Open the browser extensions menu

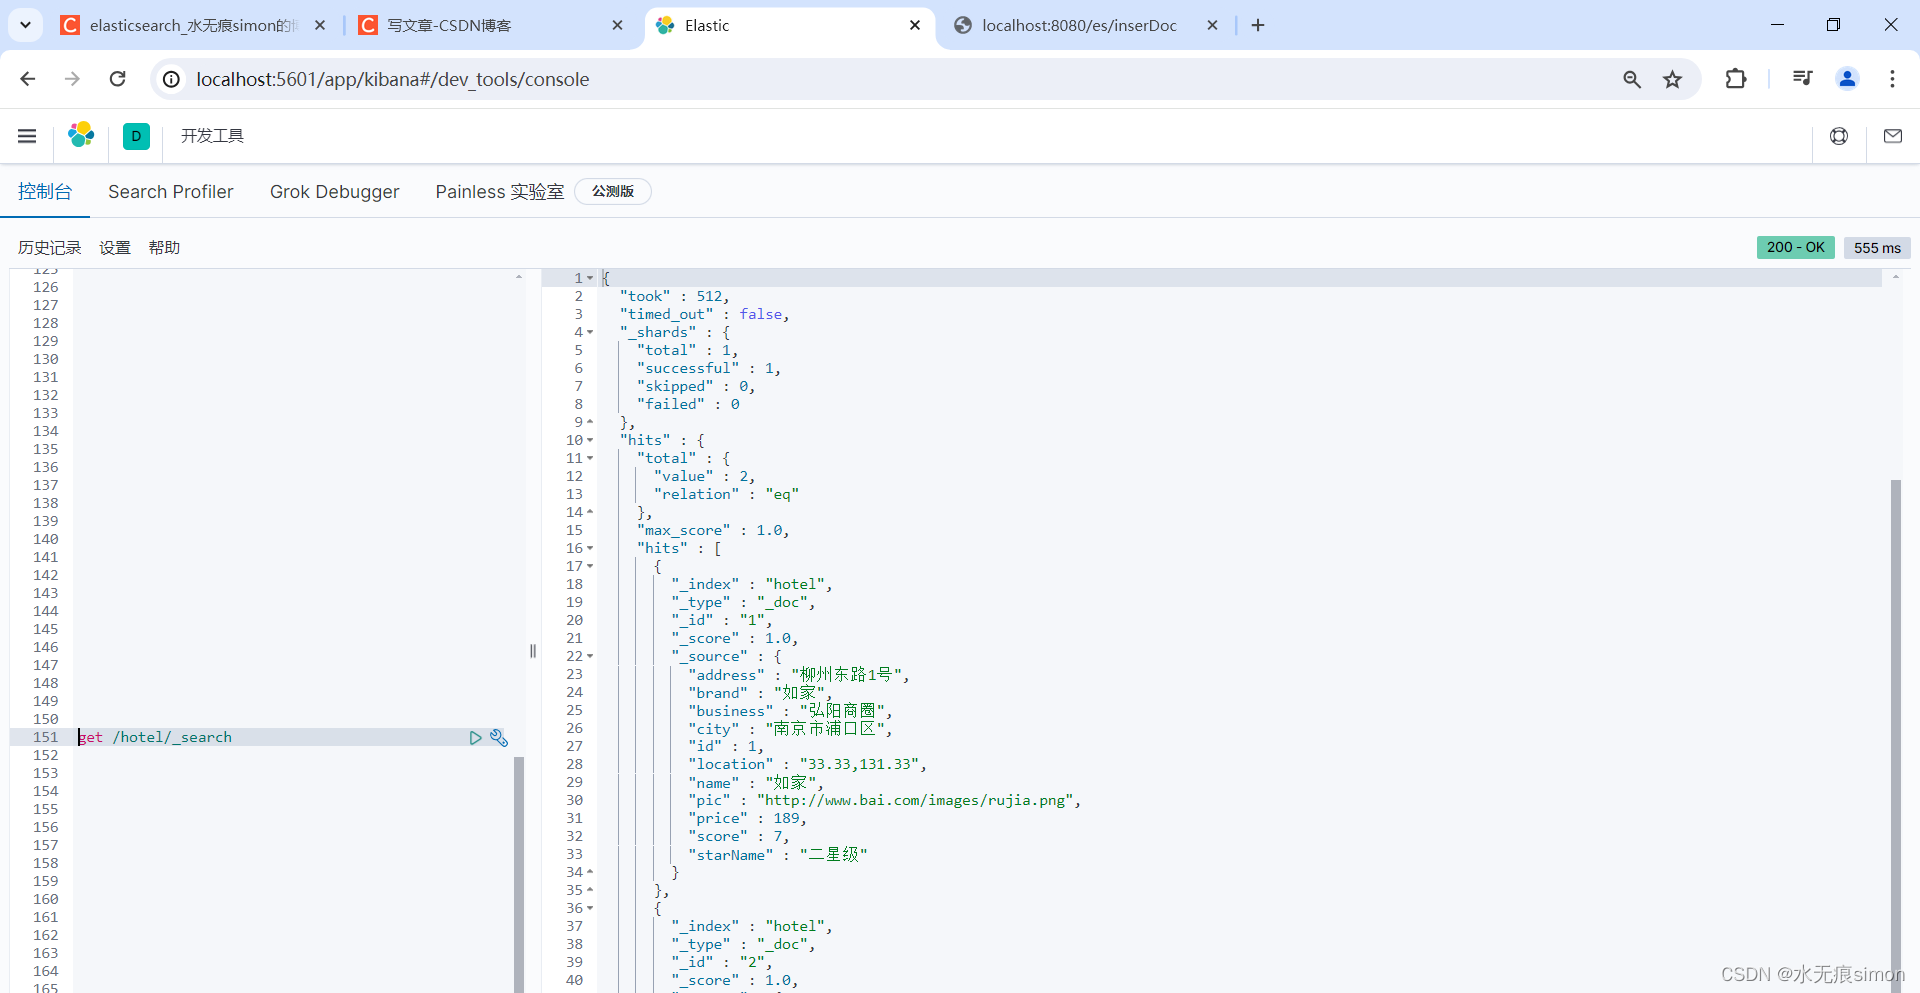tap(1736, 79)
